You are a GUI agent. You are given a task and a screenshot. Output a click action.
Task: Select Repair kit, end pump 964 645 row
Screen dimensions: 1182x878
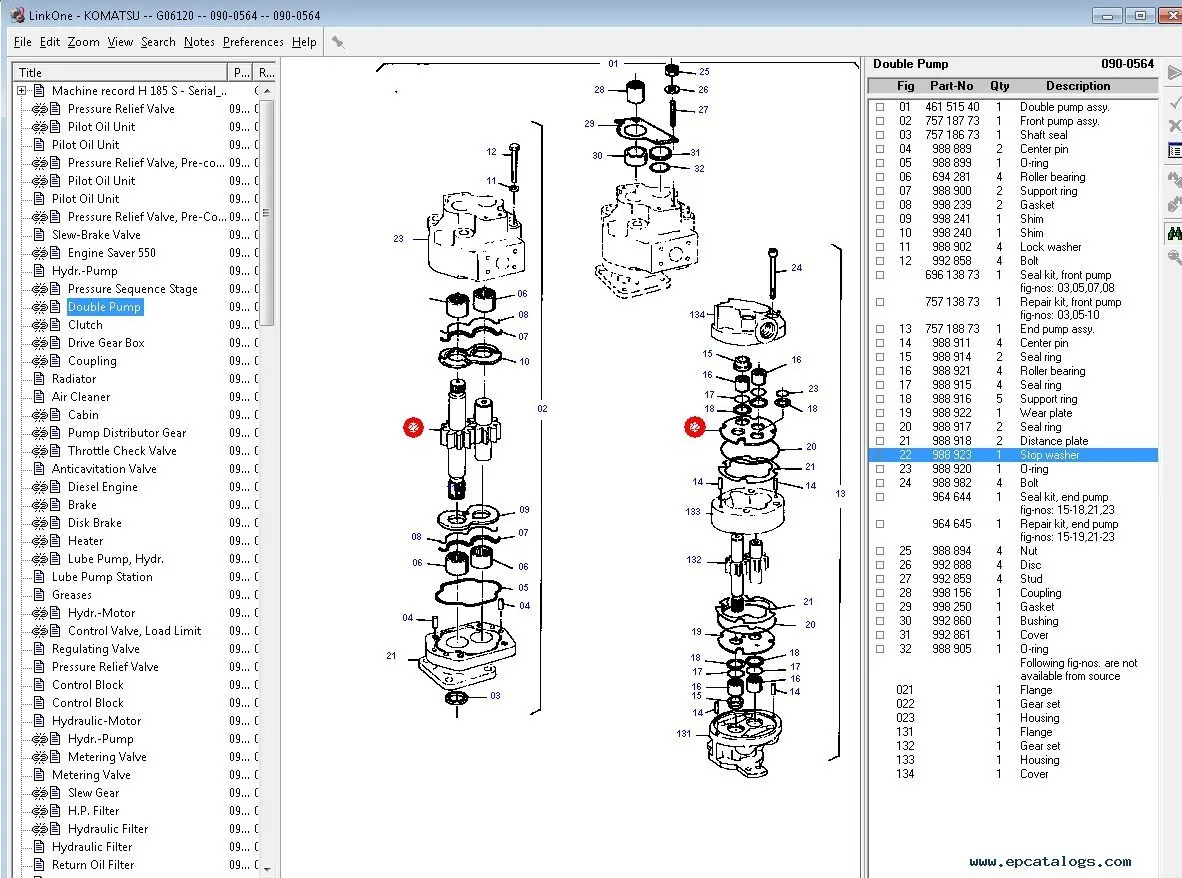(x=1012, y=531)
